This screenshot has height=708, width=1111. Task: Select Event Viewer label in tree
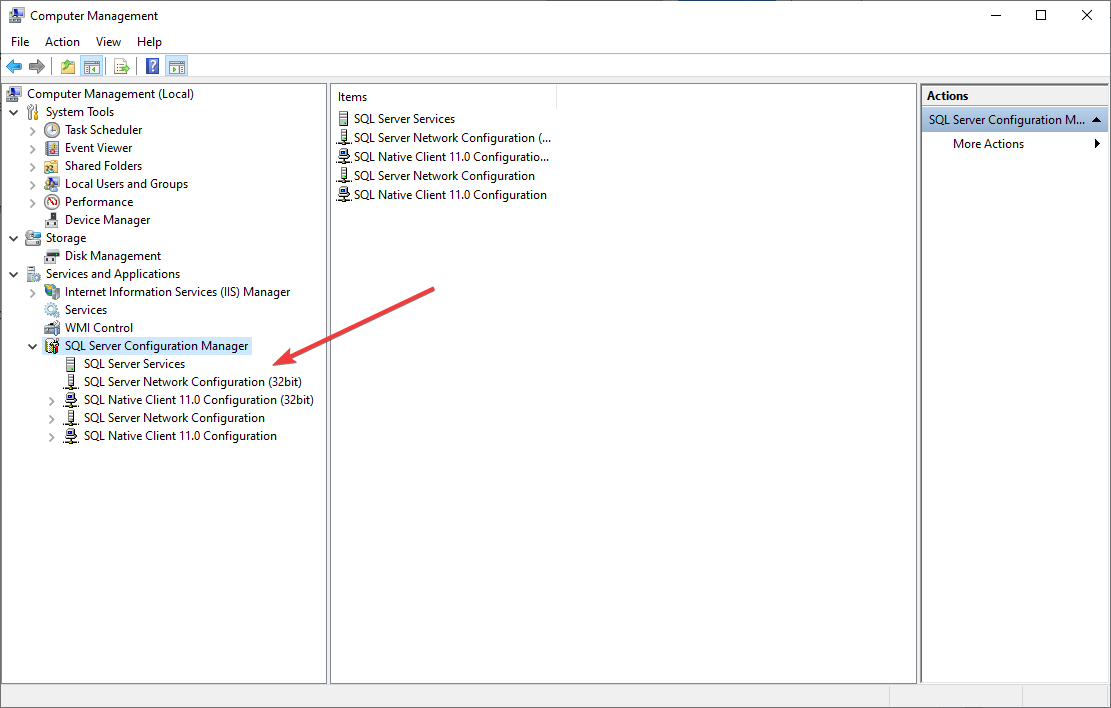click(98, 148)
